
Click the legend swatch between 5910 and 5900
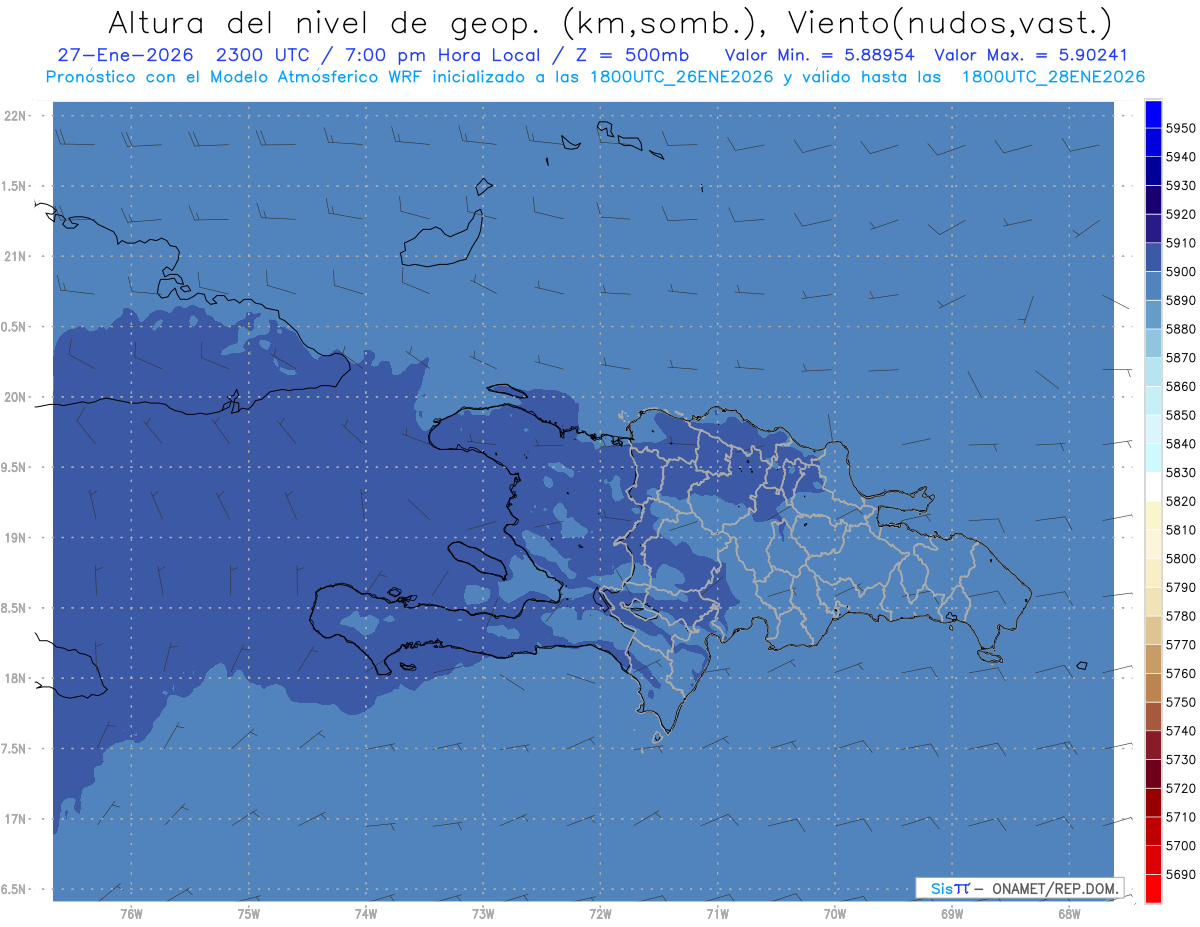pyautogui.click(x=1153, y=257)
